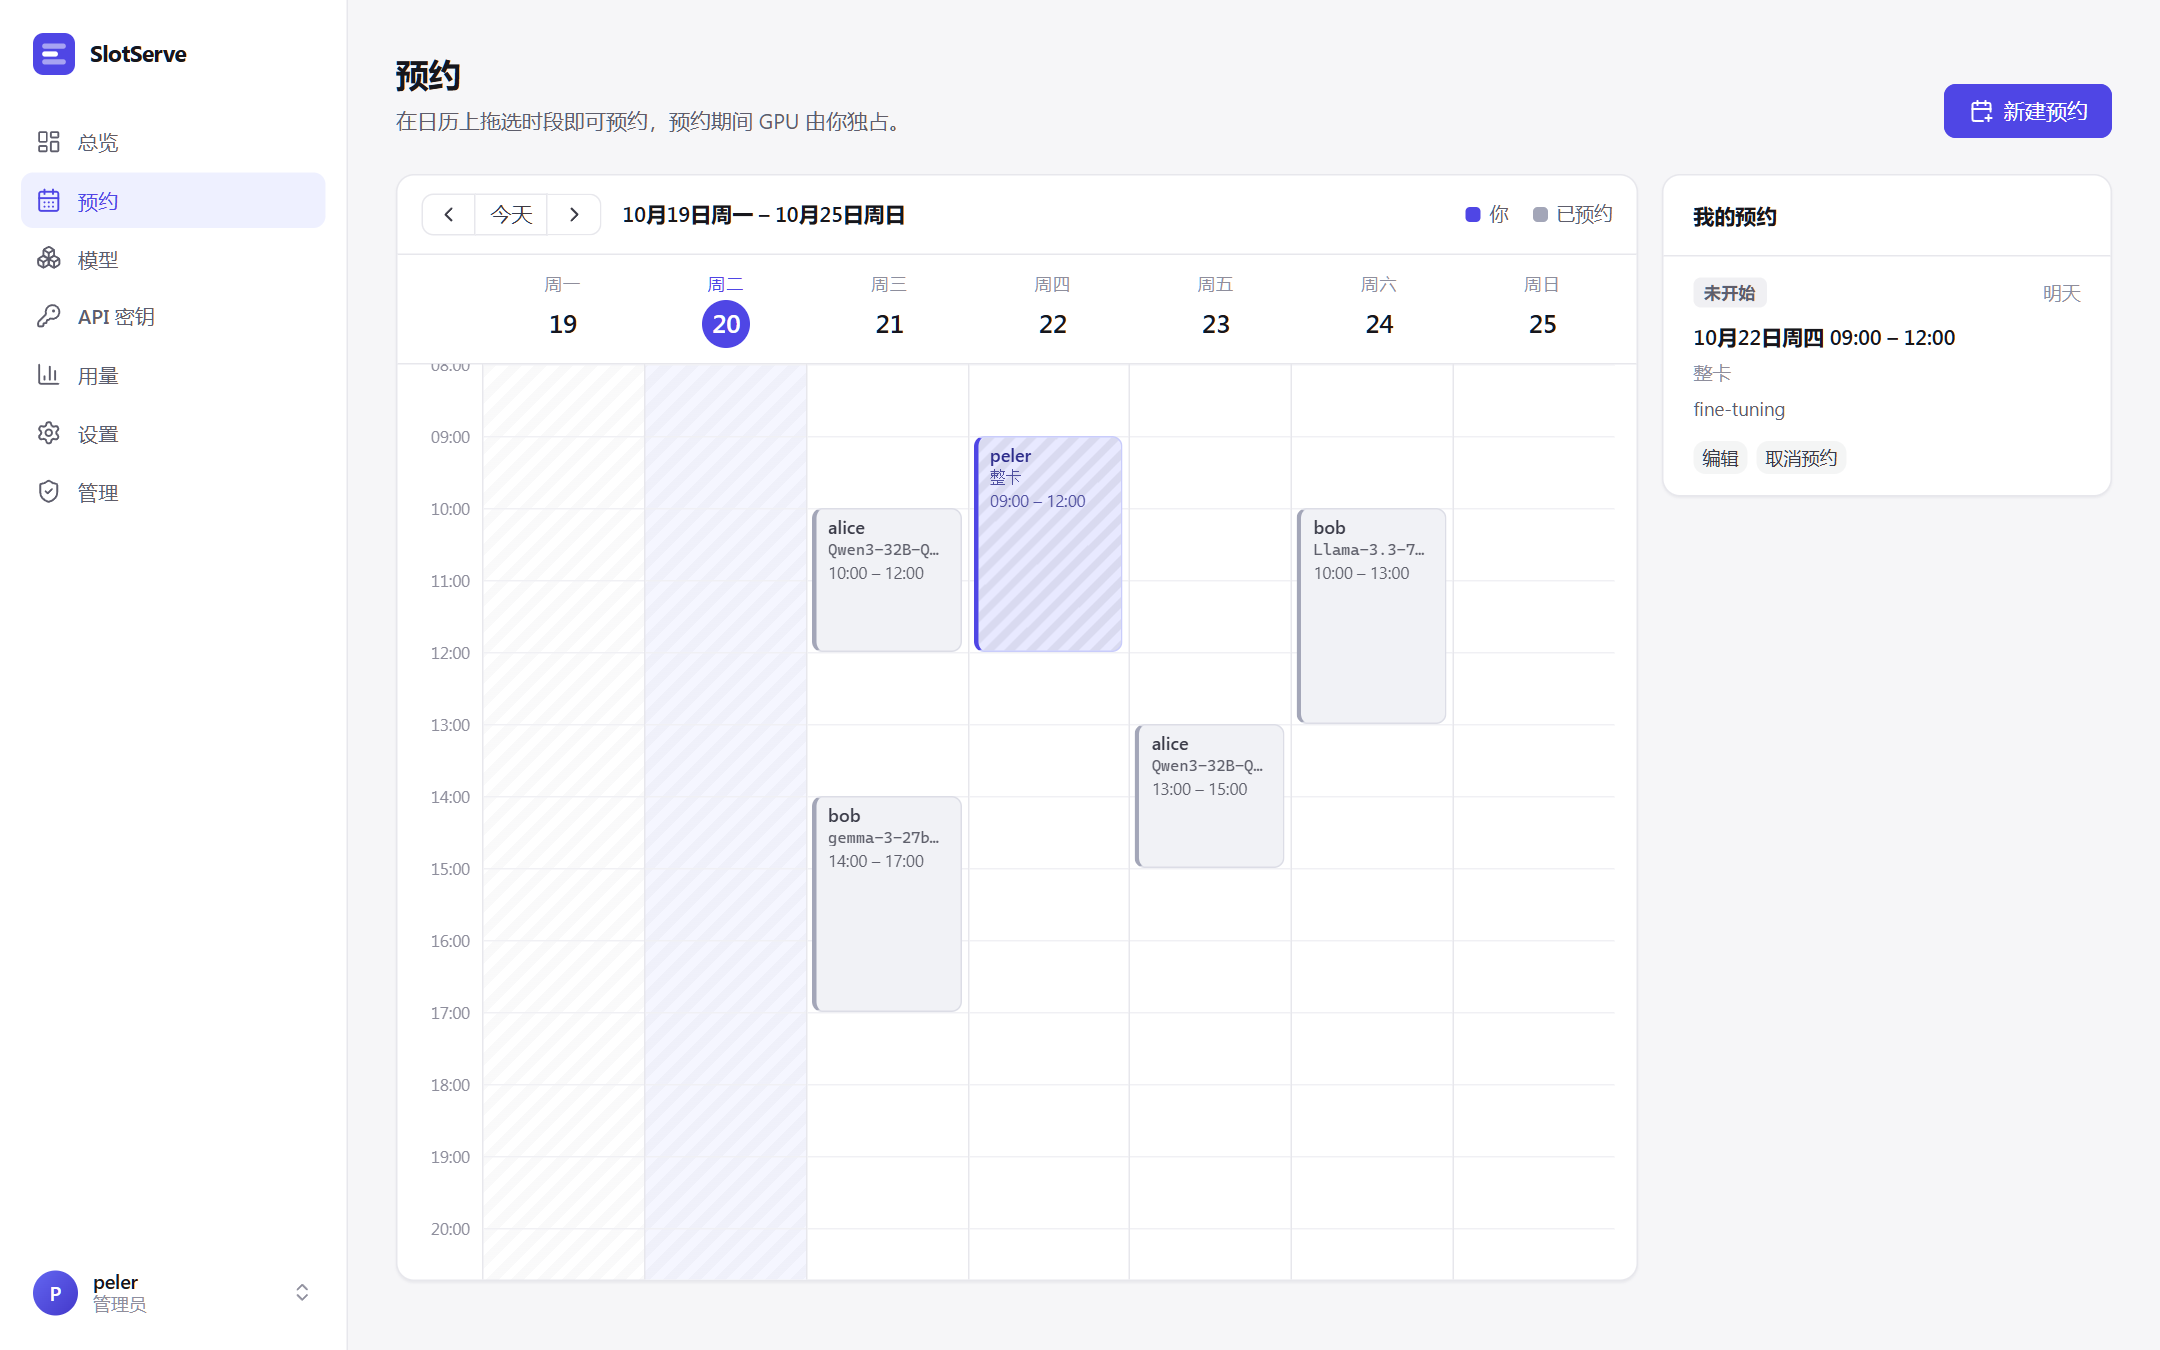The width and height of the screenshot is (2160, 1350).
Task: Click 取消预约 to cancel reservation
Action: [x=1801, y=458]
